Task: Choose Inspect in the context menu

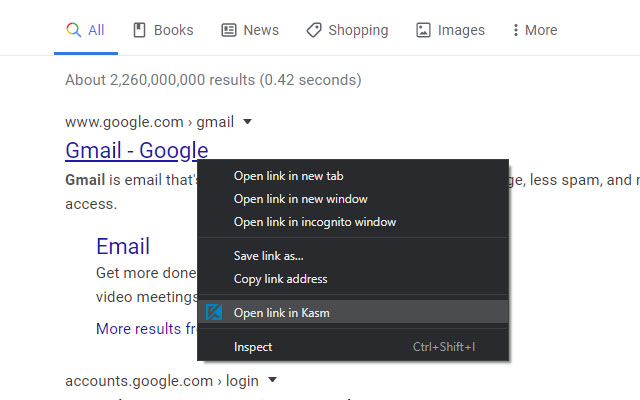Action: click(253, 347)
